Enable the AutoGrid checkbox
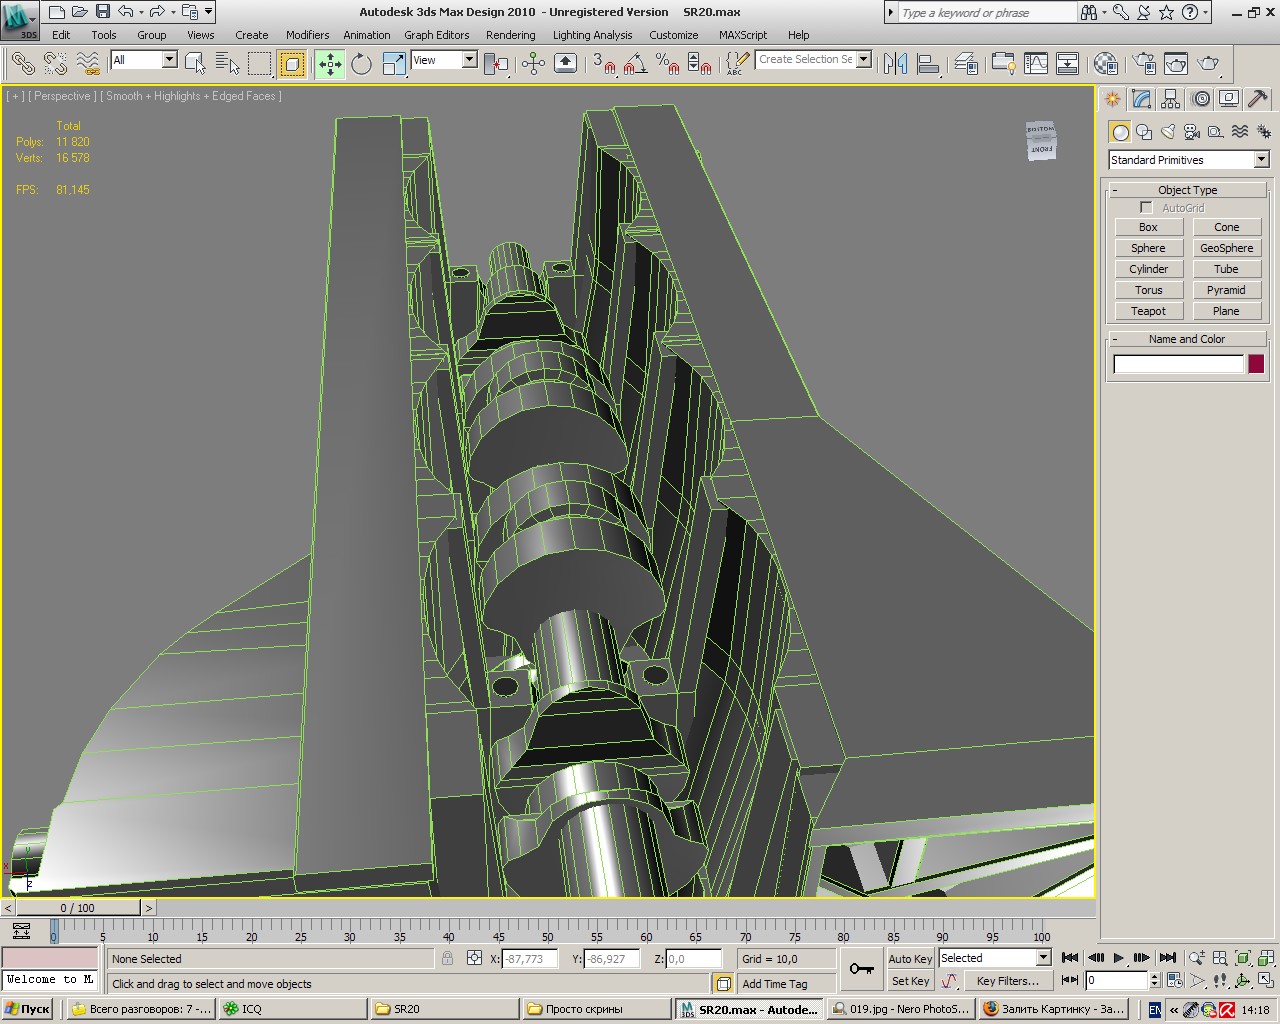 tap(1146, 208)
